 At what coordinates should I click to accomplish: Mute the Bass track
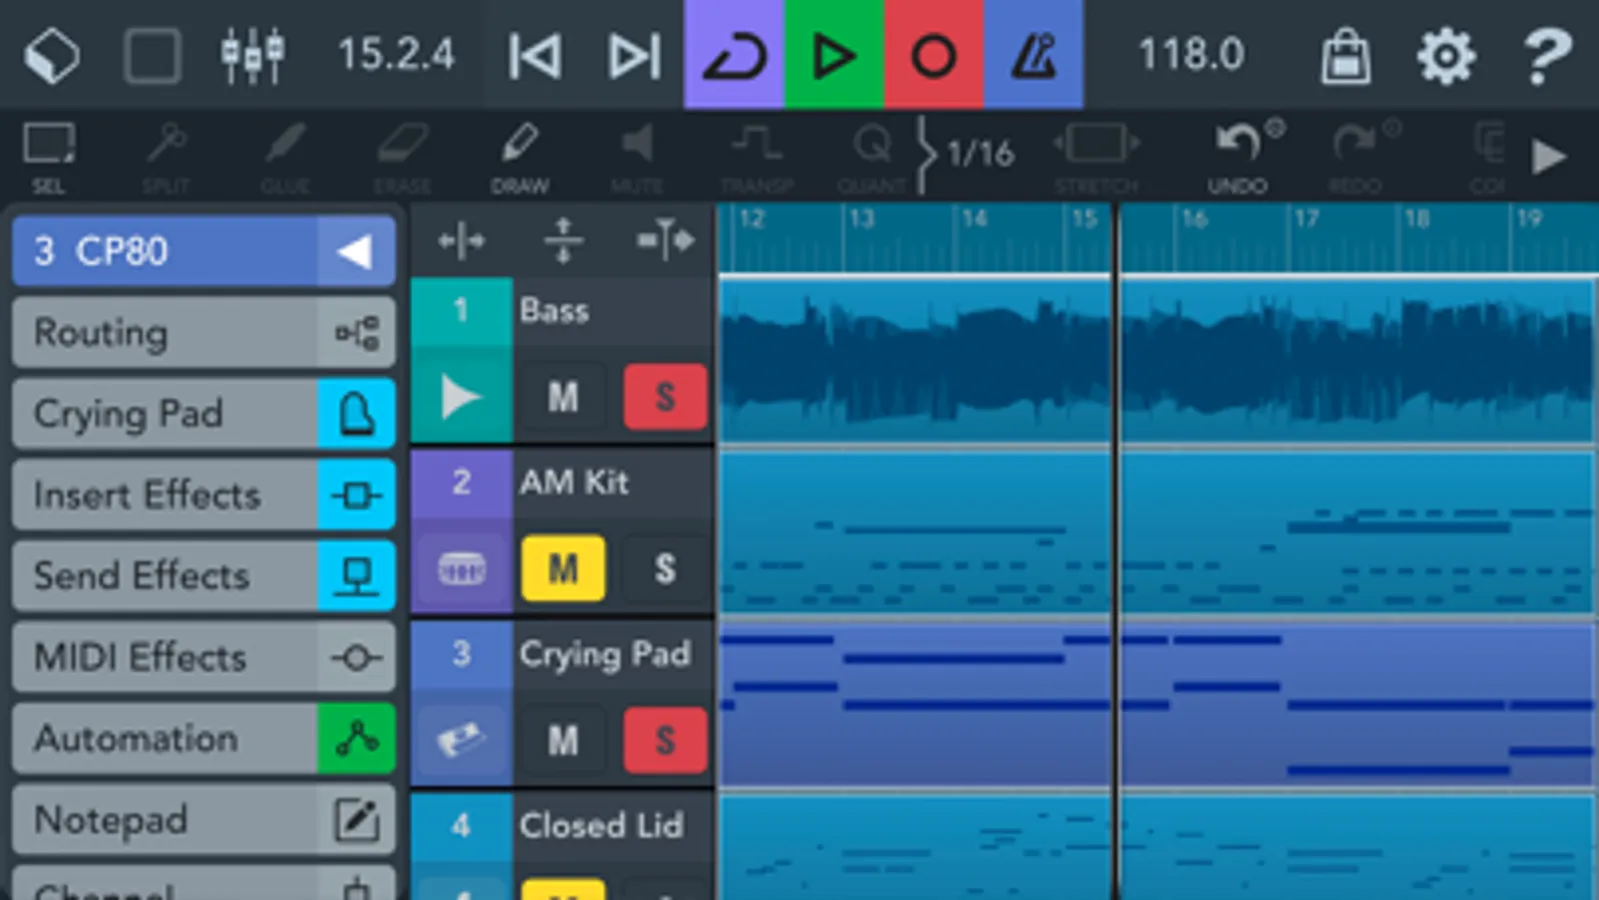click(563, 397)
